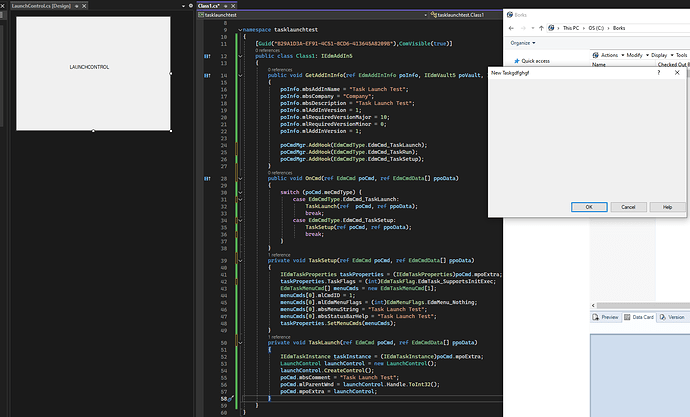Click 'This PC' in the address bar breadcrumb
Viewport: 690px width, 417px height.
point(571,28)
